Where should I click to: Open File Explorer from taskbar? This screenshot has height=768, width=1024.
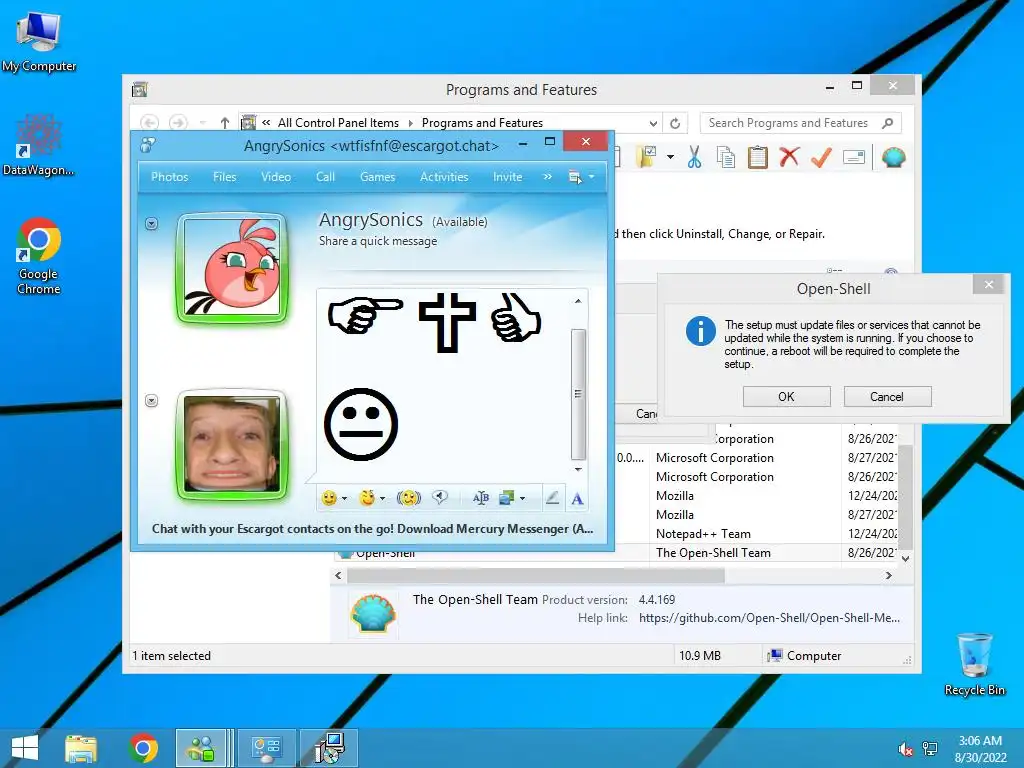pyautogui.click(x=81, y=748)
